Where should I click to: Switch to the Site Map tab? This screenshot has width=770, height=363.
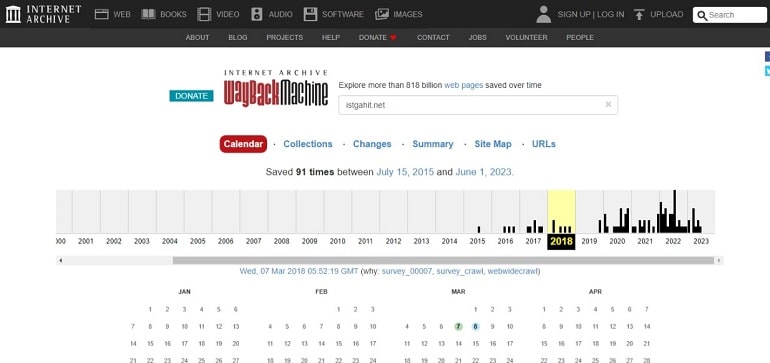(x=493, y=144)
